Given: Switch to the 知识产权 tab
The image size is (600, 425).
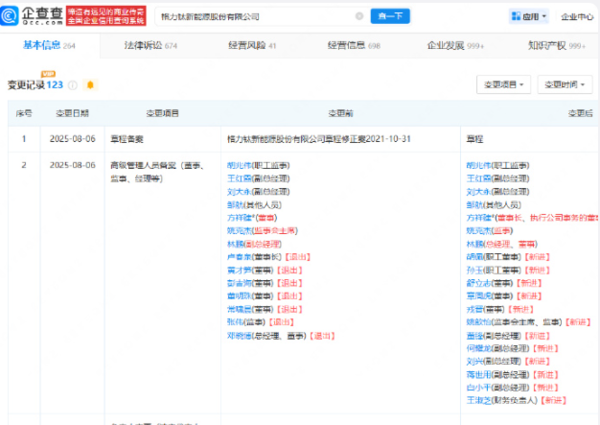Looking at the screenshot, I should pyautogui.click(x=557, y=46).
